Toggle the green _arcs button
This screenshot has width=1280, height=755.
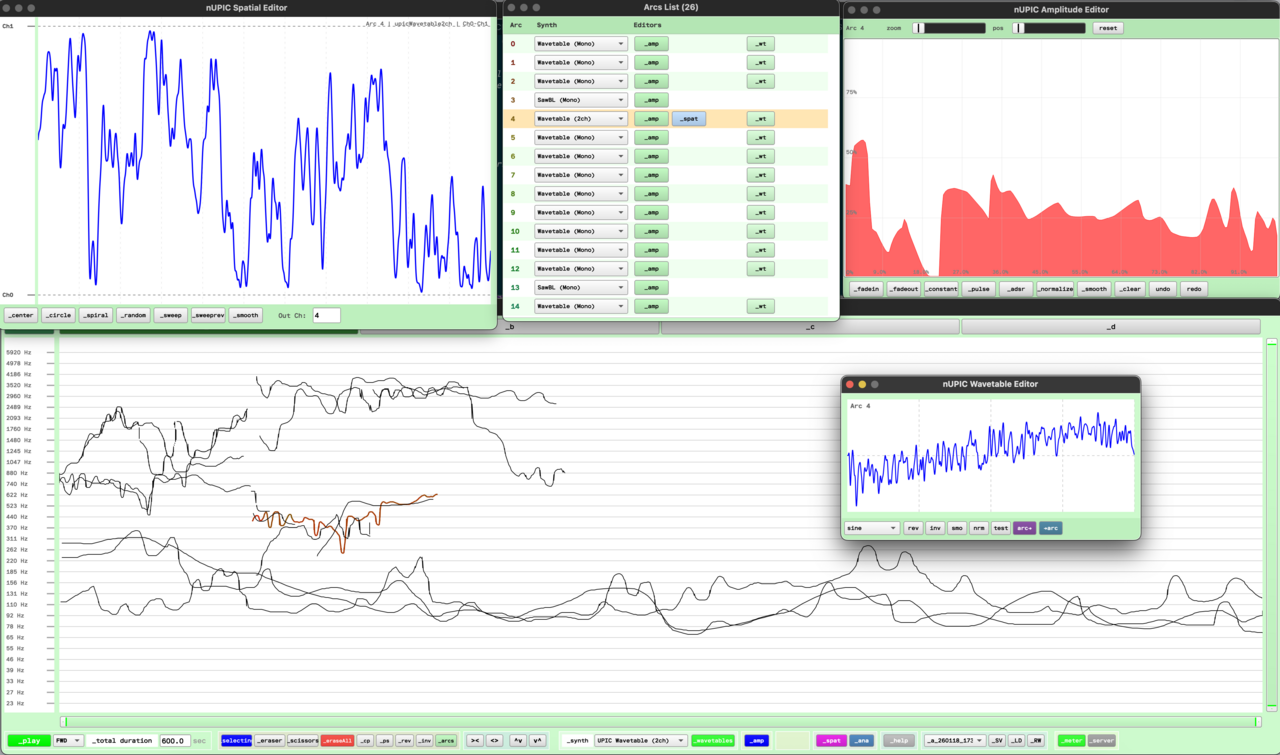446,741
